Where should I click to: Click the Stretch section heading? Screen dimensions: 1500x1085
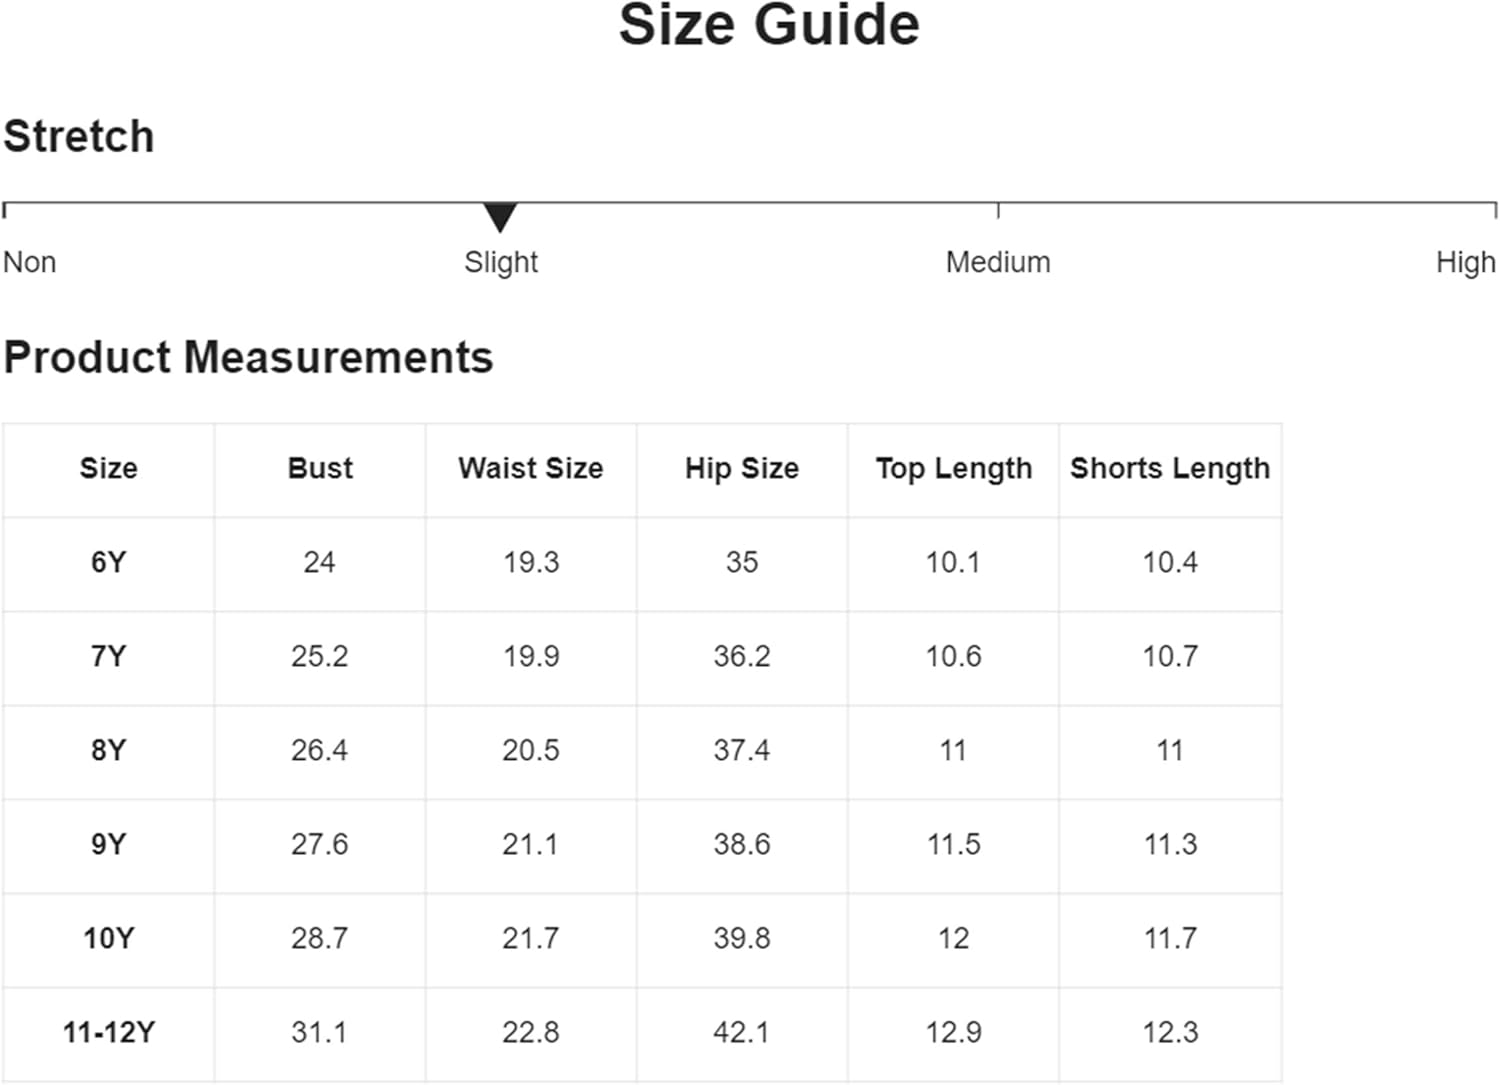point(79,136)
